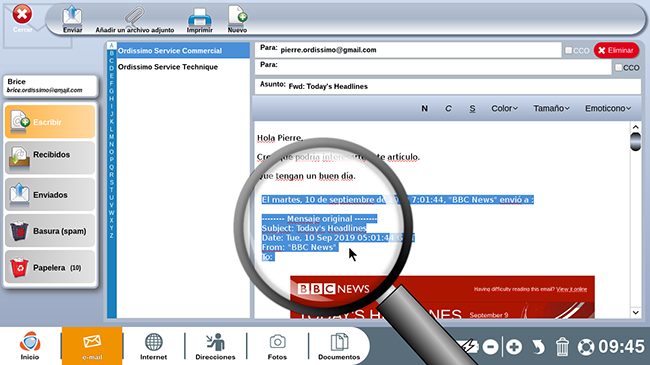Go to the Inicio home screen
Viewport: 650px width, 365px height.
point(30,346)
